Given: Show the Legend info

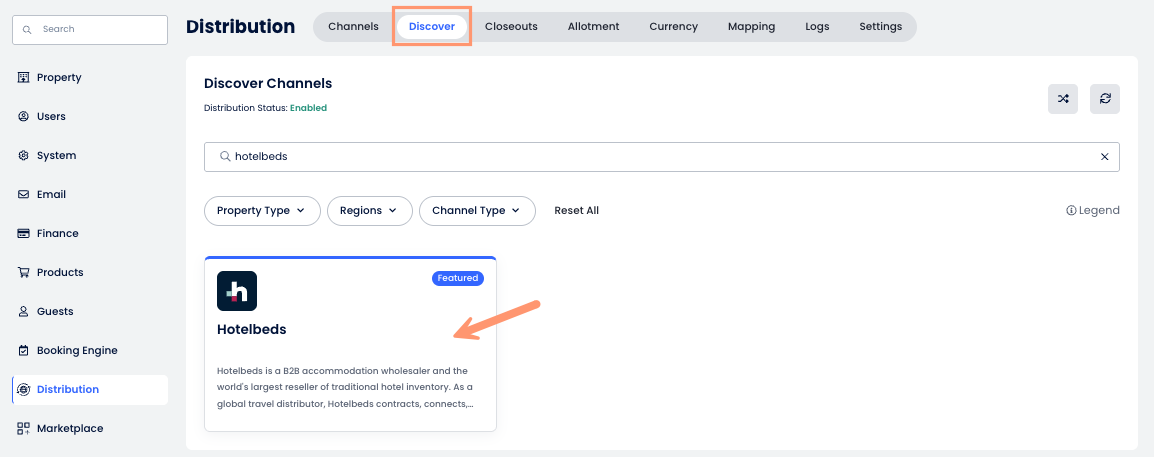Looking at the screenshot, I should tap(1093, 211).
